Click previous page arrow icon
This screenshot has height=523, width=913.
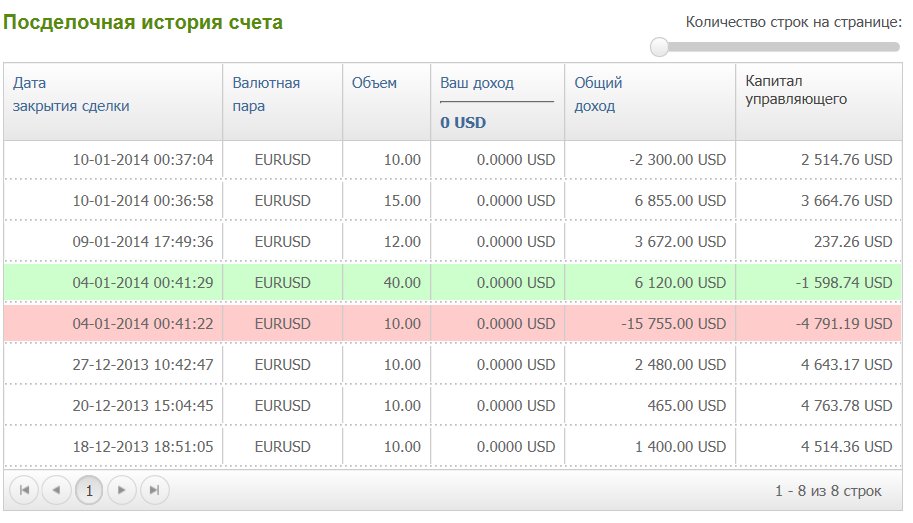pyautogui.click(x=56, y=490)
